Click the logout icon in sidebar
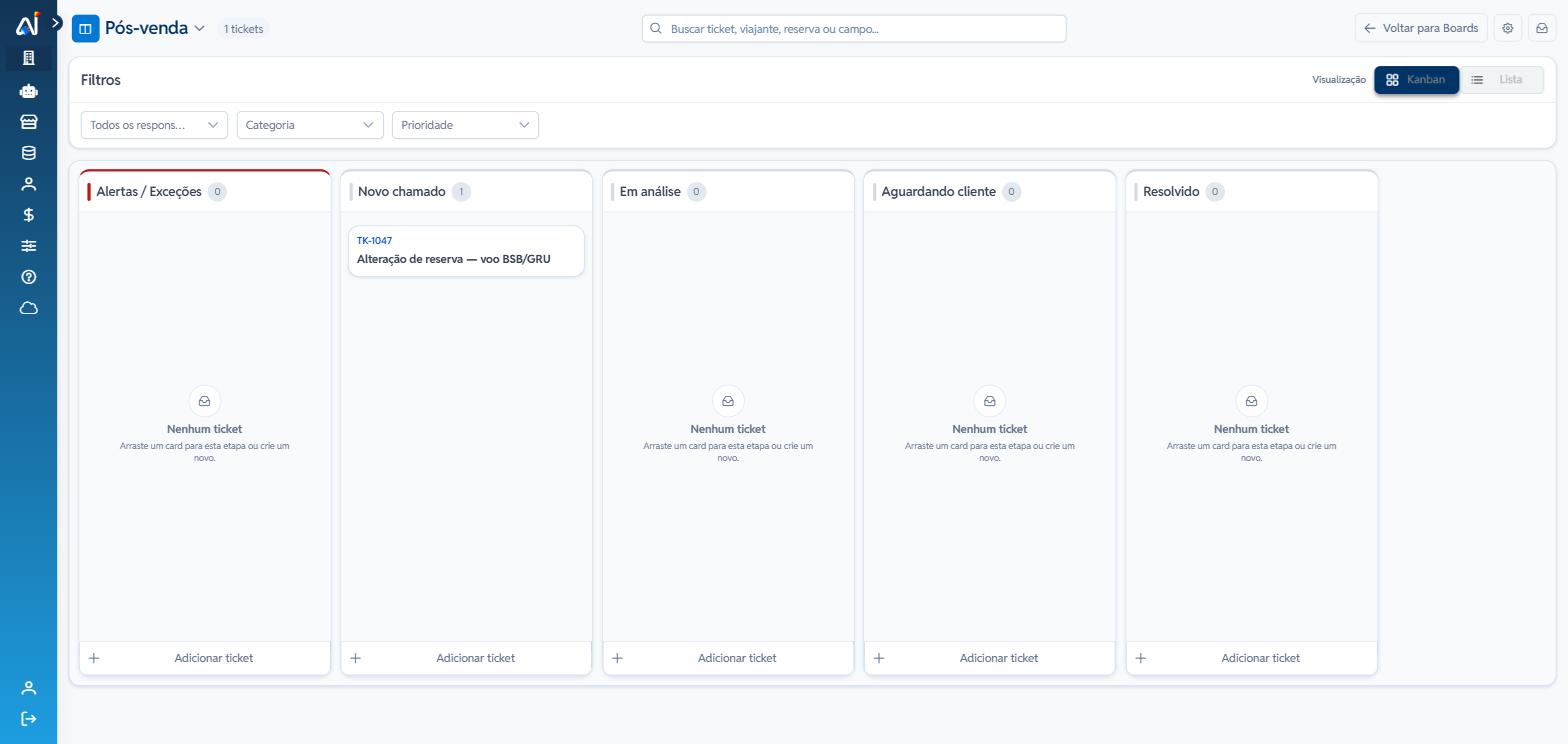Viewport: 1568px width, 744px height. 28,719
